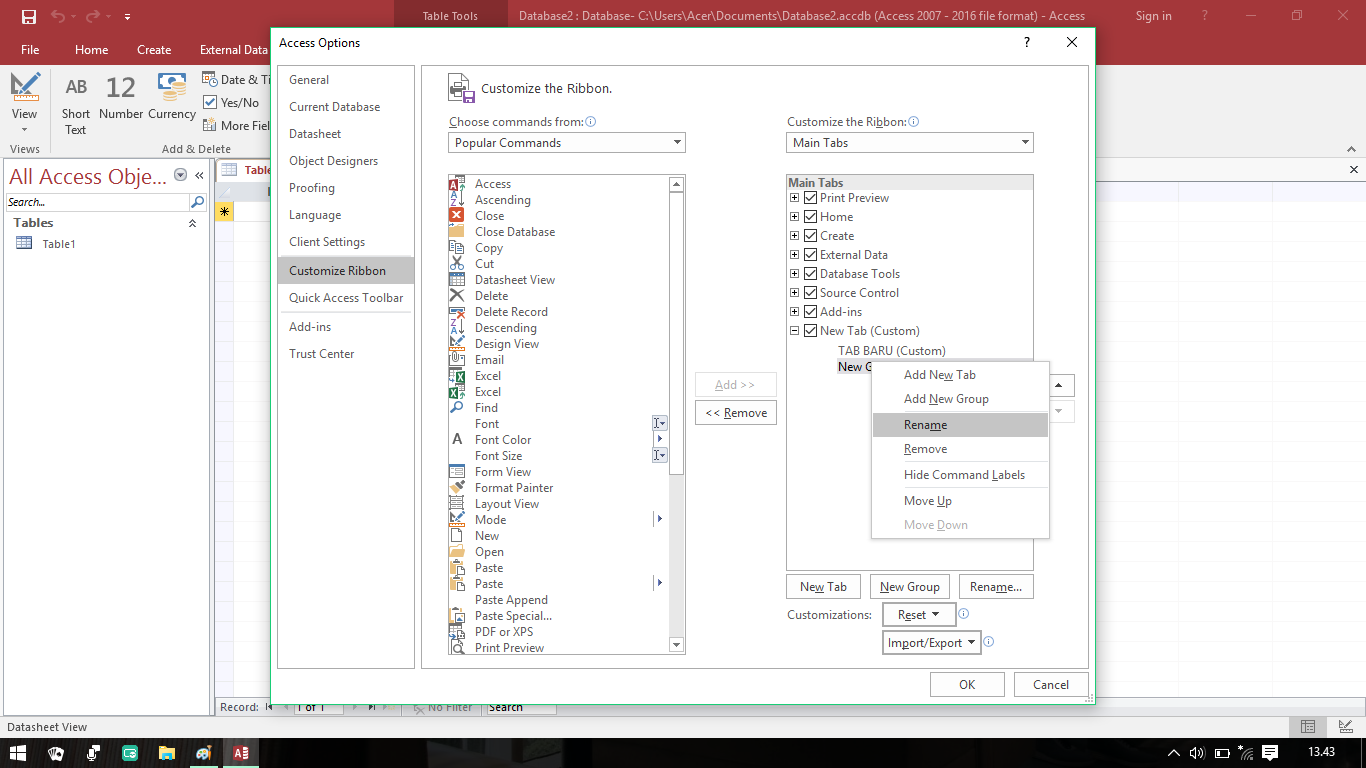Image resolution: width=1366 pixels, height=768 pixels.
Task: Expand the Home tab node
Action: pos(795,217)
